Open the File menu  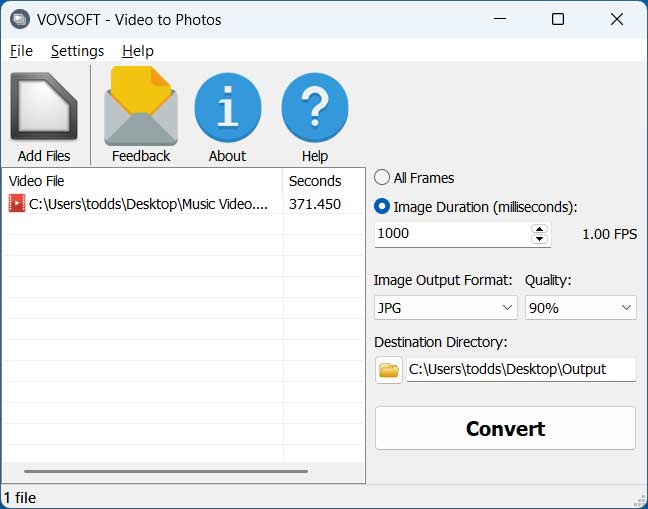point(21,51)
